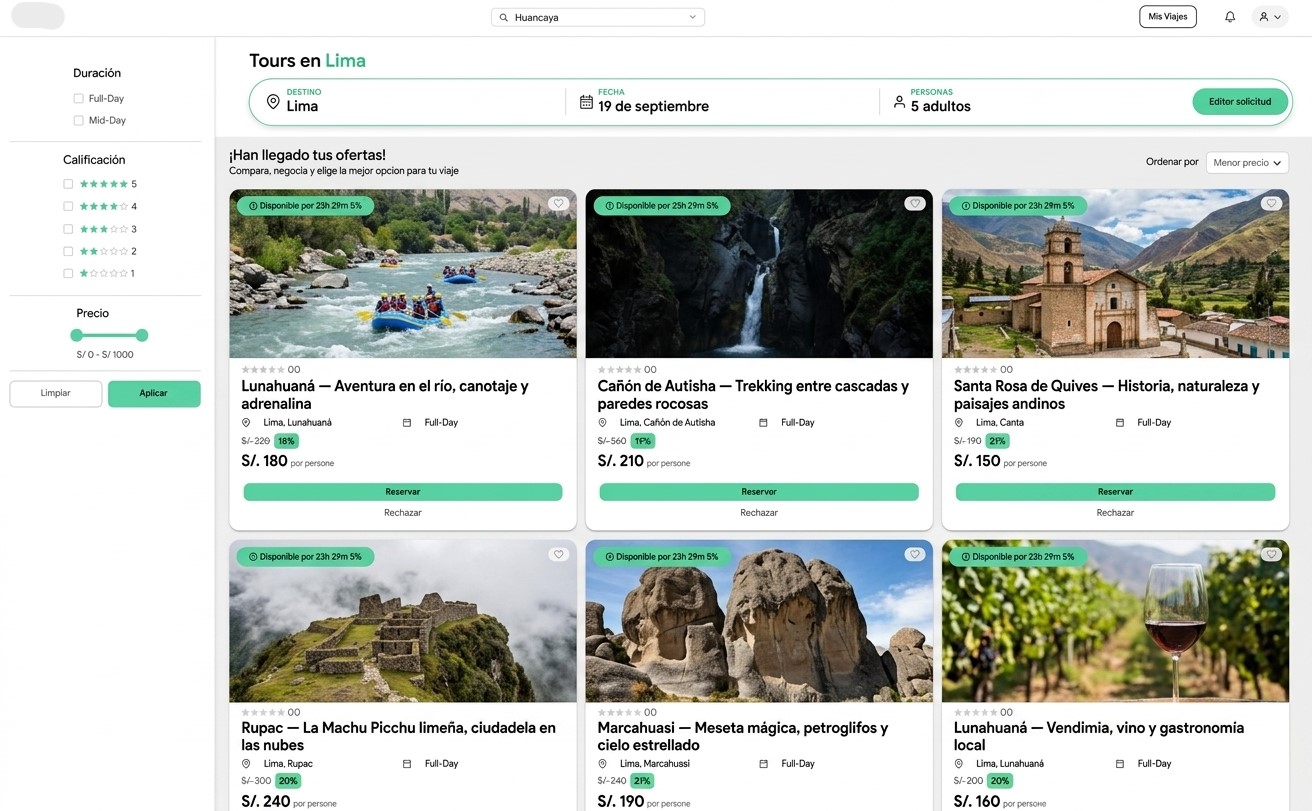This screenshot has height=811, width=1312.
Task: Click the maximum price slider handle
Action: [142, 335]
